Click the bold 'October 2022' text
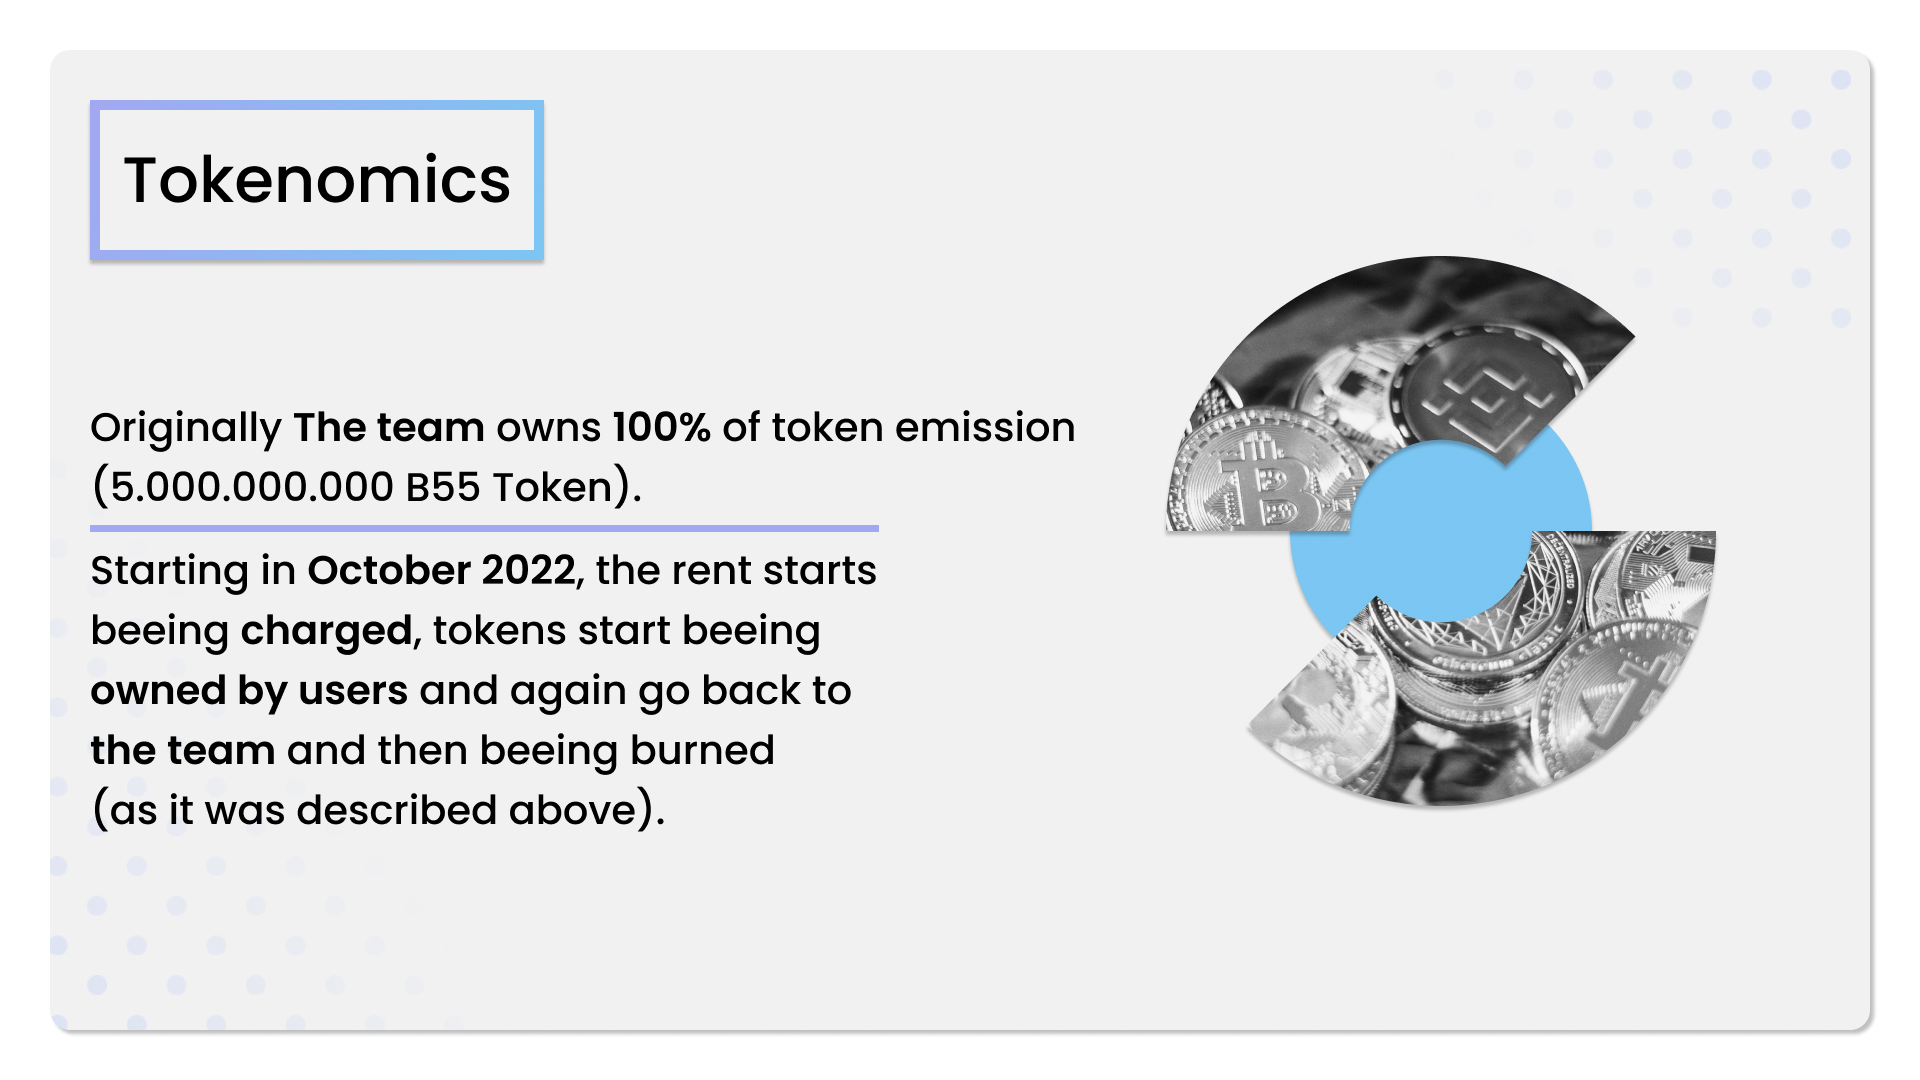Viewport: 1920px width, 1080px height. pos(441,571)
